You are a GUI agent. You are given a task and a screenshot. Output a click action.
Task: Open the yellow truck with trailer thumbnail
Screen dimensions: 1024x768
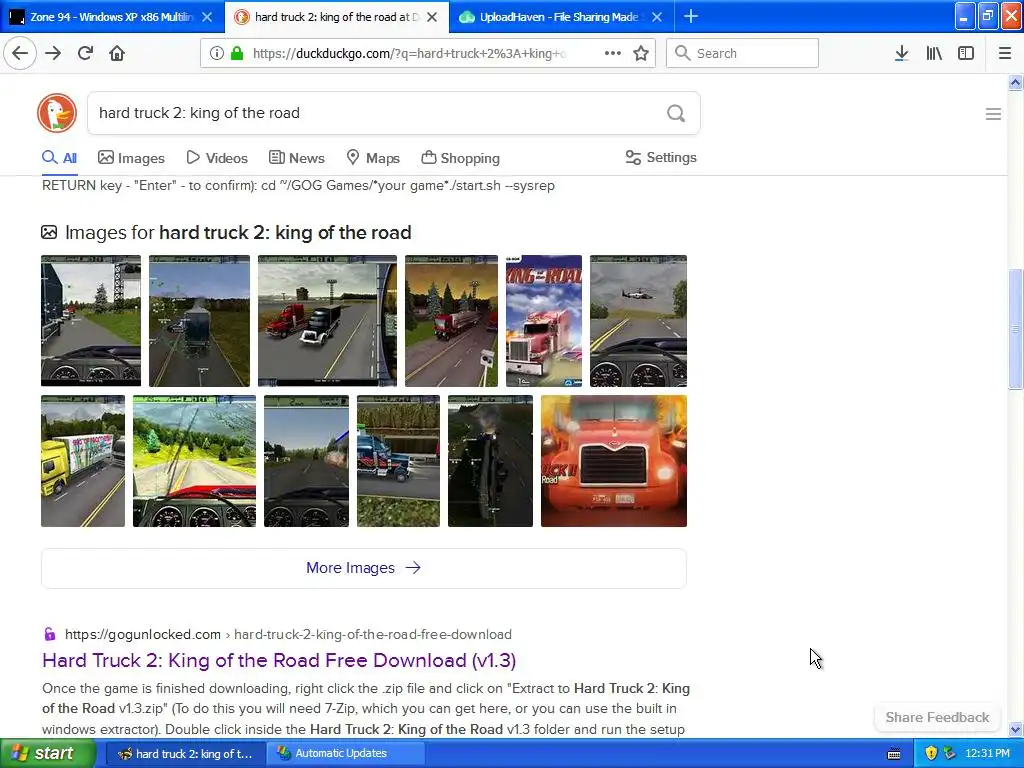83,461
